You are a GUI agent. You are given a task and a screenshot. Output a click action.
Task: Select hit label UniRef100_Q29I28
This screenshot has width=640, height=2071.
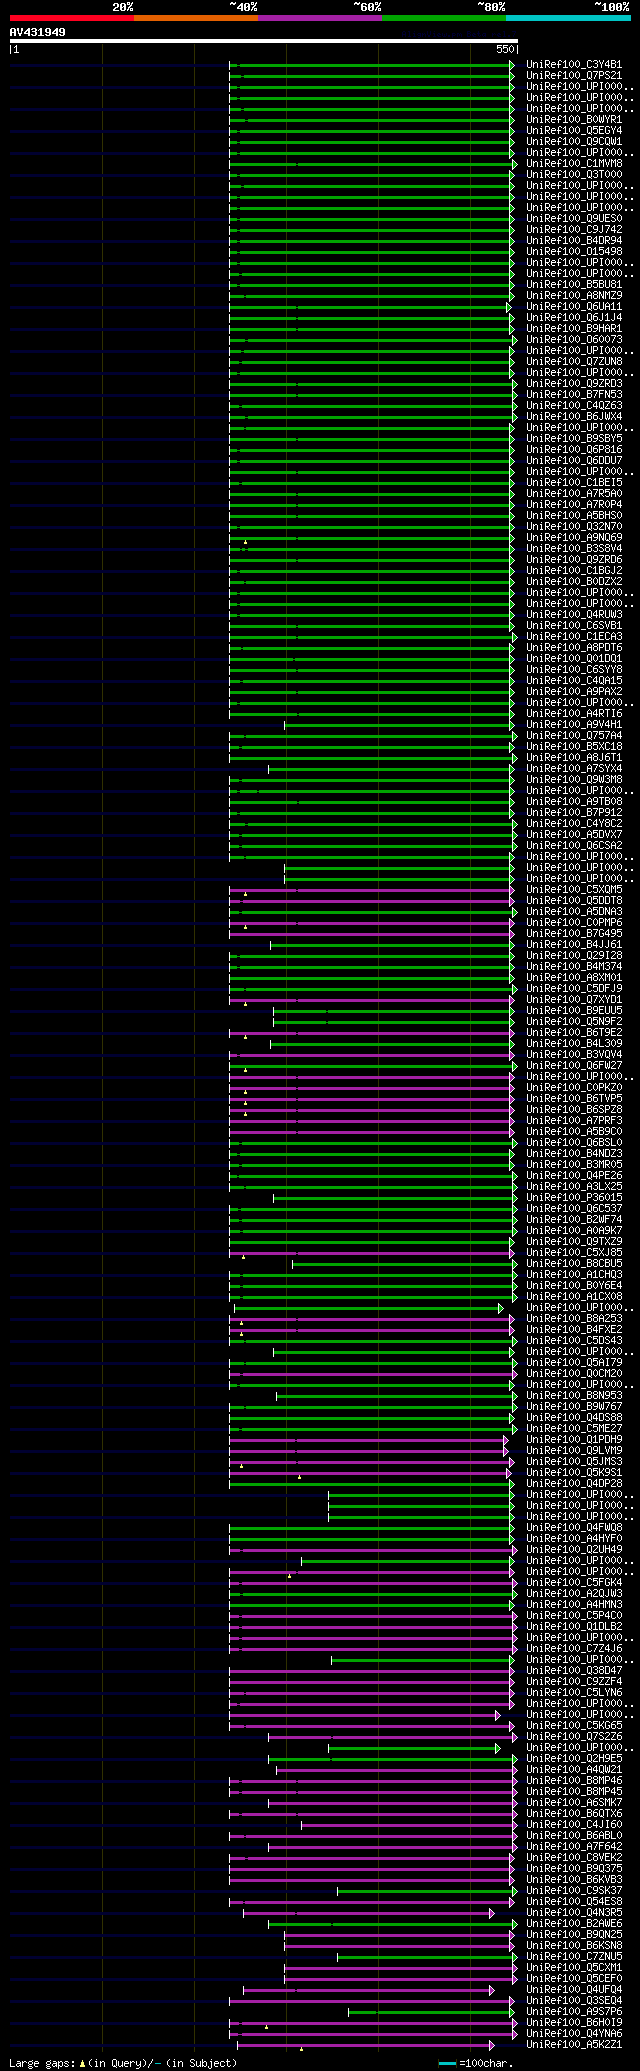point(574,956)
